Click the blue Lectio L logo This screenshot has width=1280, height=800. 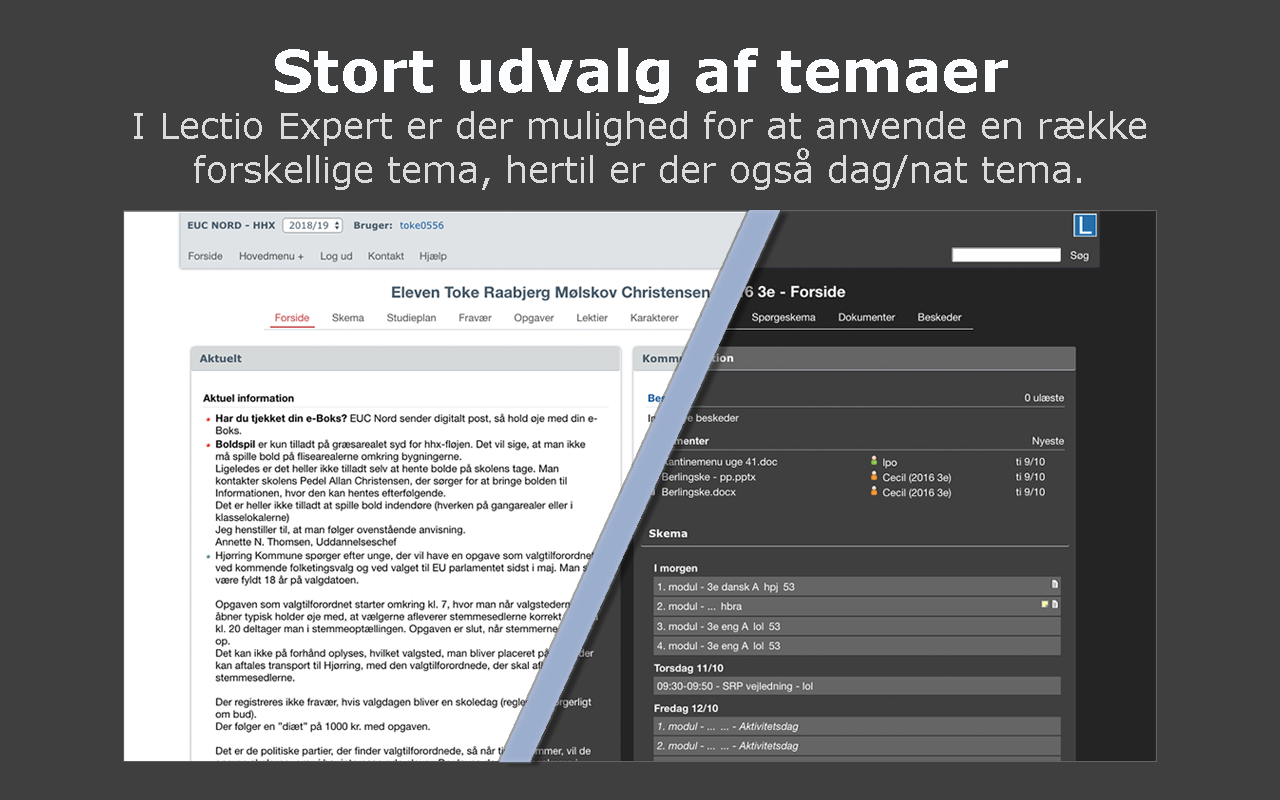pyautogui.click(x=1084, y=225)
